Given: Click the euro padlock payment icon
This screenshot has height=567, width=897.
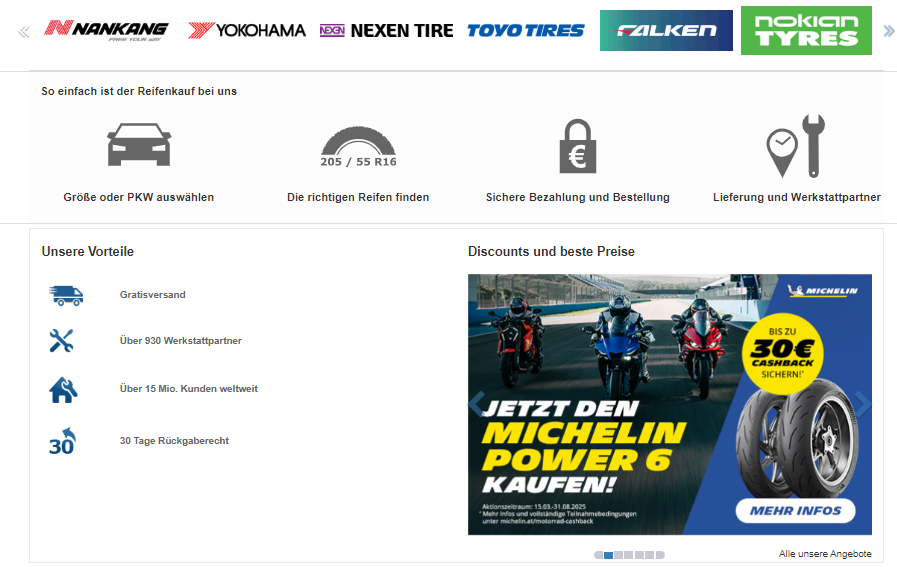Looking at the screenshot, I should pos(578,146).
